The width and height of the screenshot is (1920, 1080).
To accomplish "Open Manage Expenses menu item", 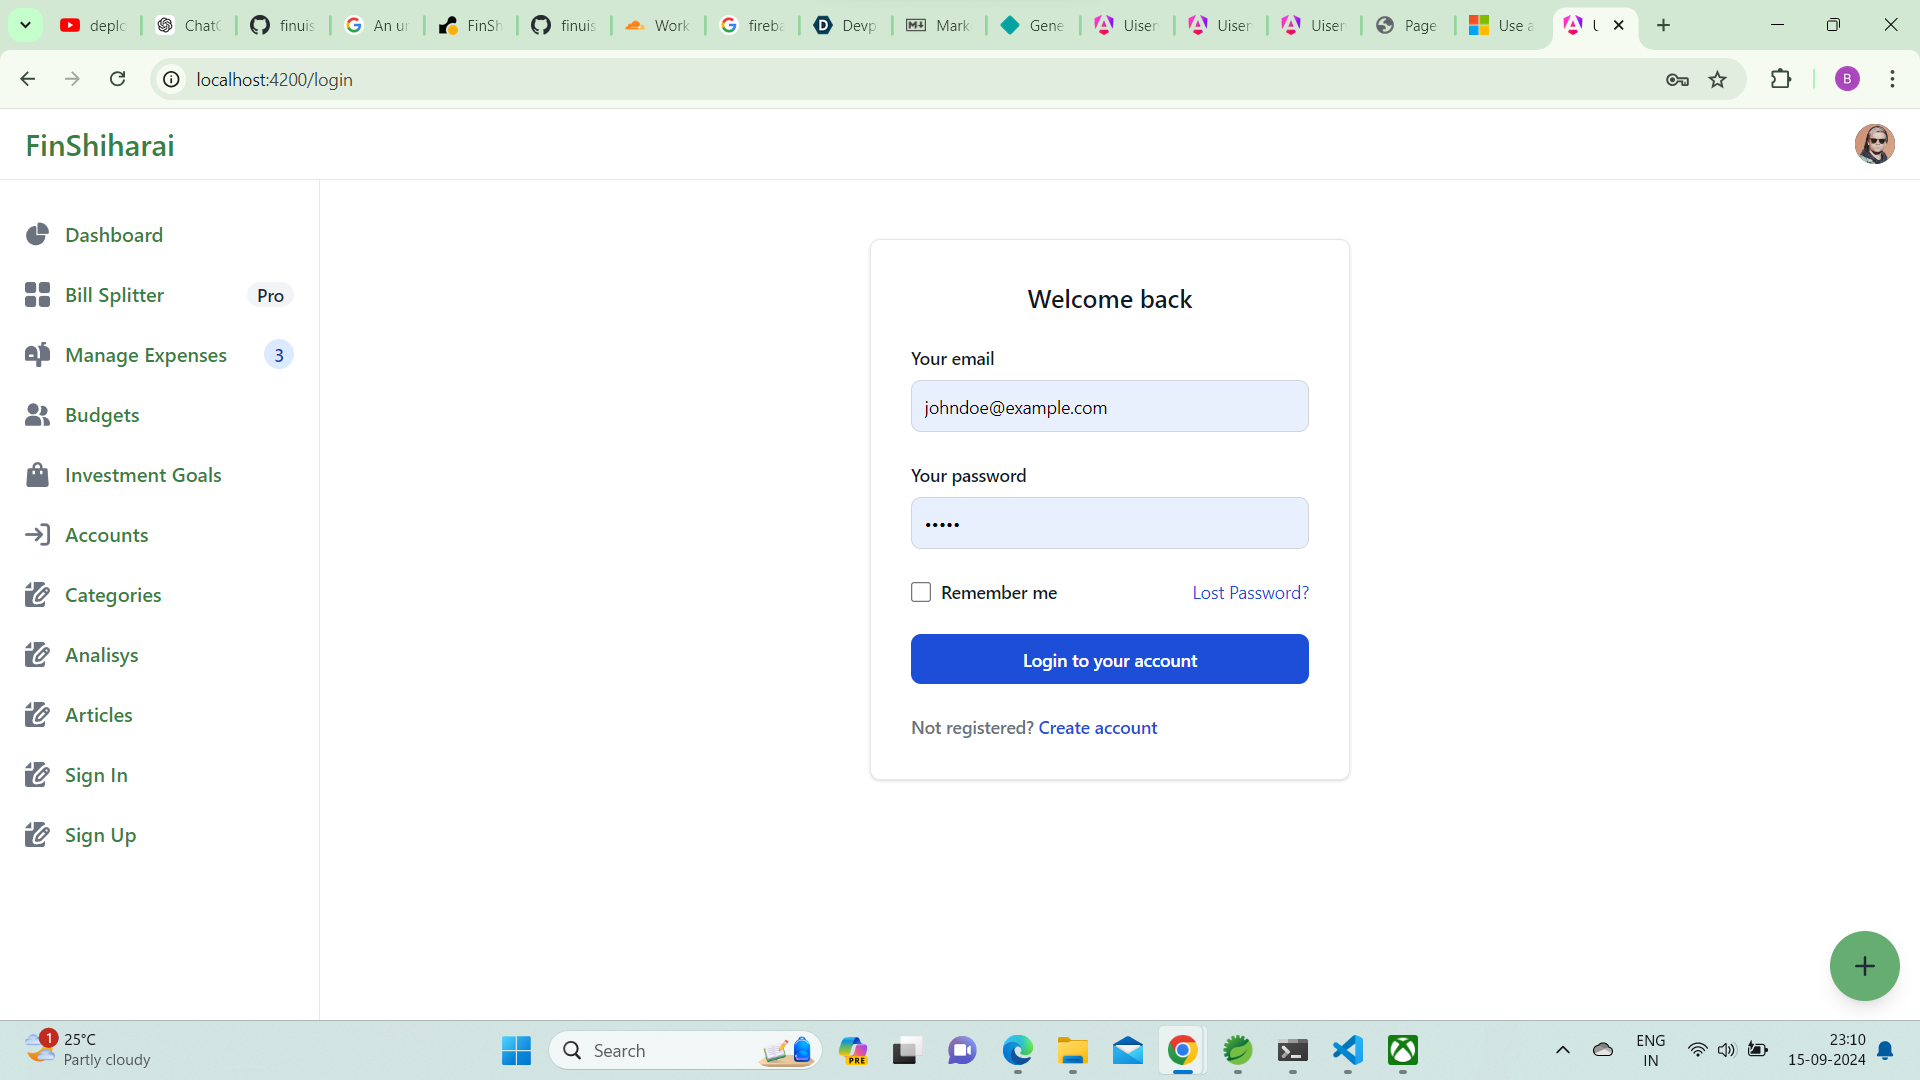I will (x=146, y=355).
